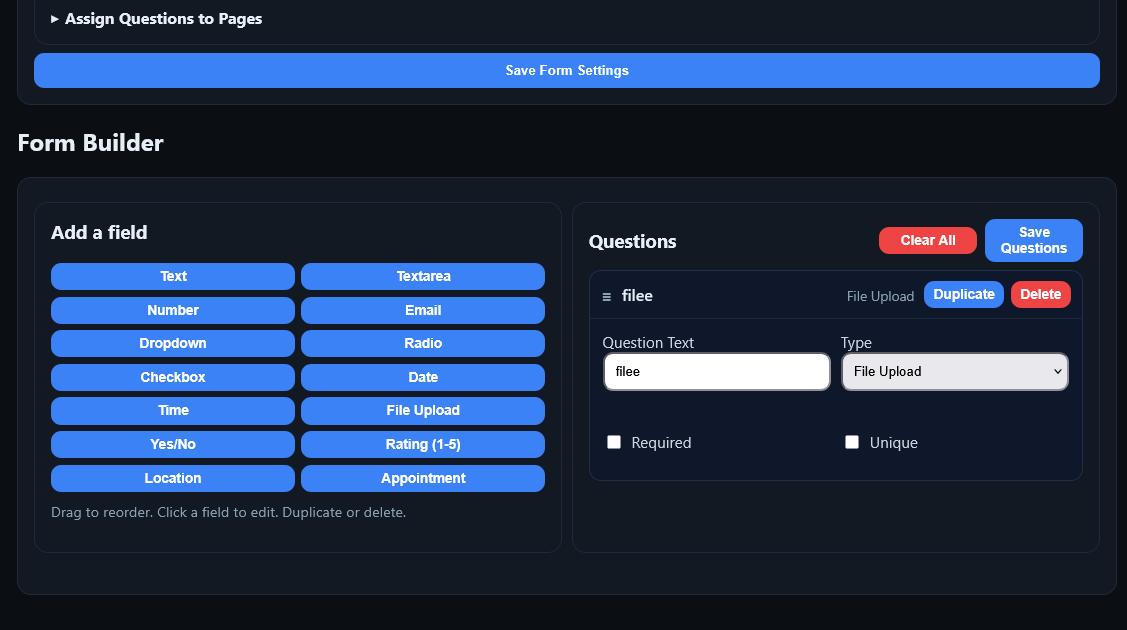Click the drag handle icon beside filee

coord(606,296)
